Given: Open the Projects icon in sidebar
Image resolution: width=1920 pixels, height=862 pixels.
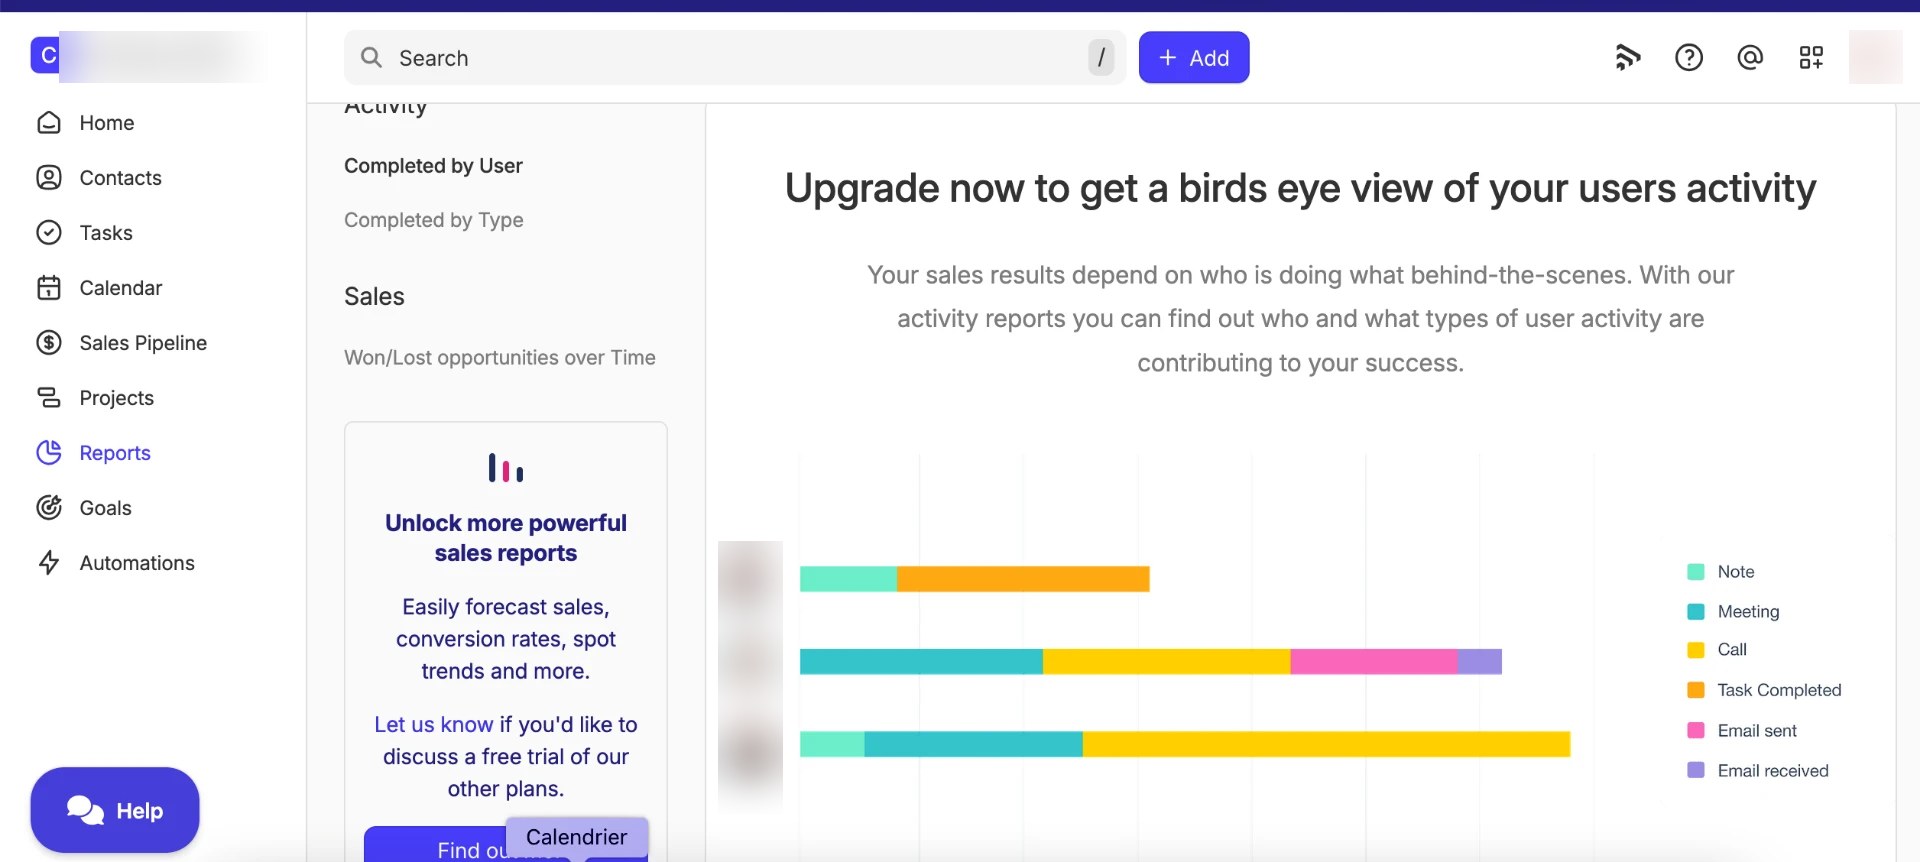Looking at the screenshot, I should coord(49,398).
